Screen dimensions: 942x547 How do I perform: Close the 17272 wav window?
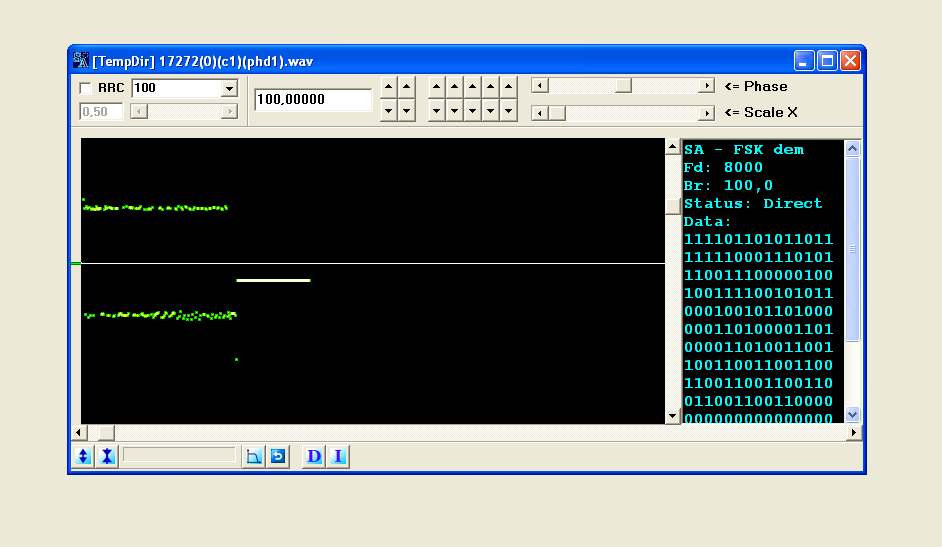(851, 61)
